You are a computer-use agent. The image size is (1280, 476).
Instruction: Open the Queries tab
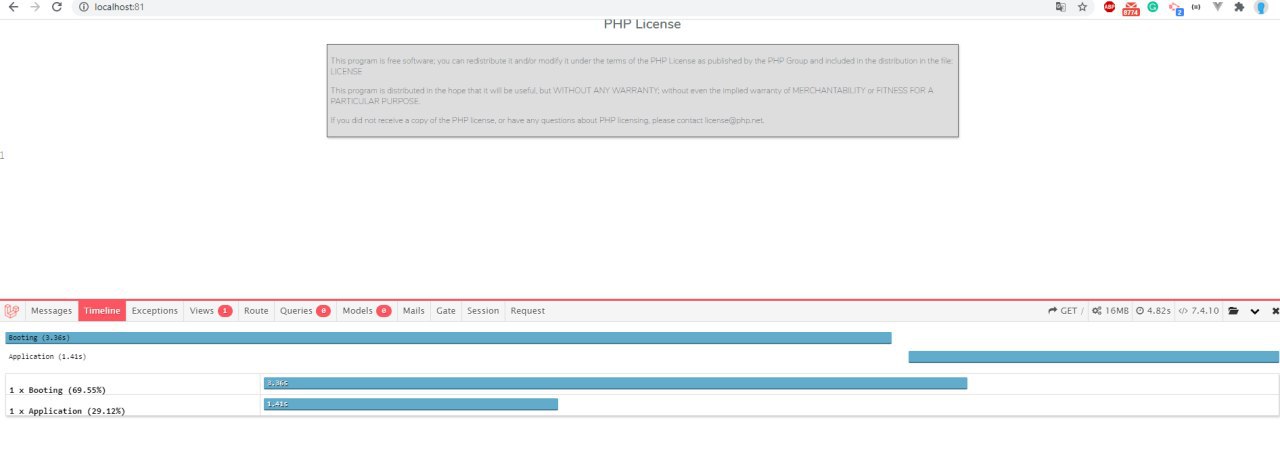pyautogui.click(x=305, y=311)
